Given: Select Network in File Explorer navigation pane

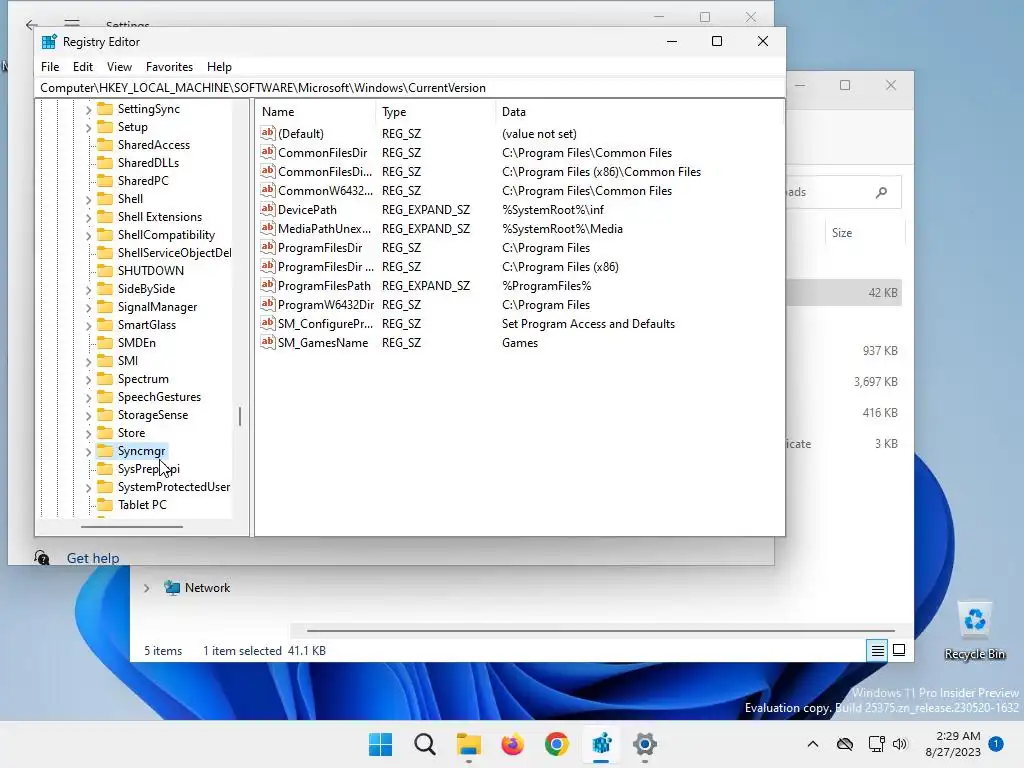Looking at the screenshot, I should [x=207, y=588].
